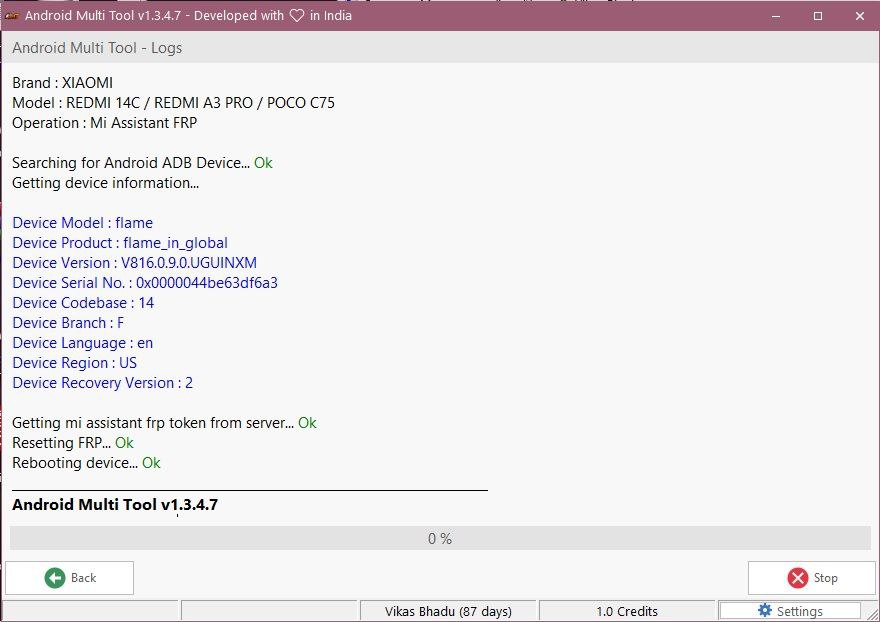Click the 'Vikas Bhadu (87 days)' status entry

[448, 611]
